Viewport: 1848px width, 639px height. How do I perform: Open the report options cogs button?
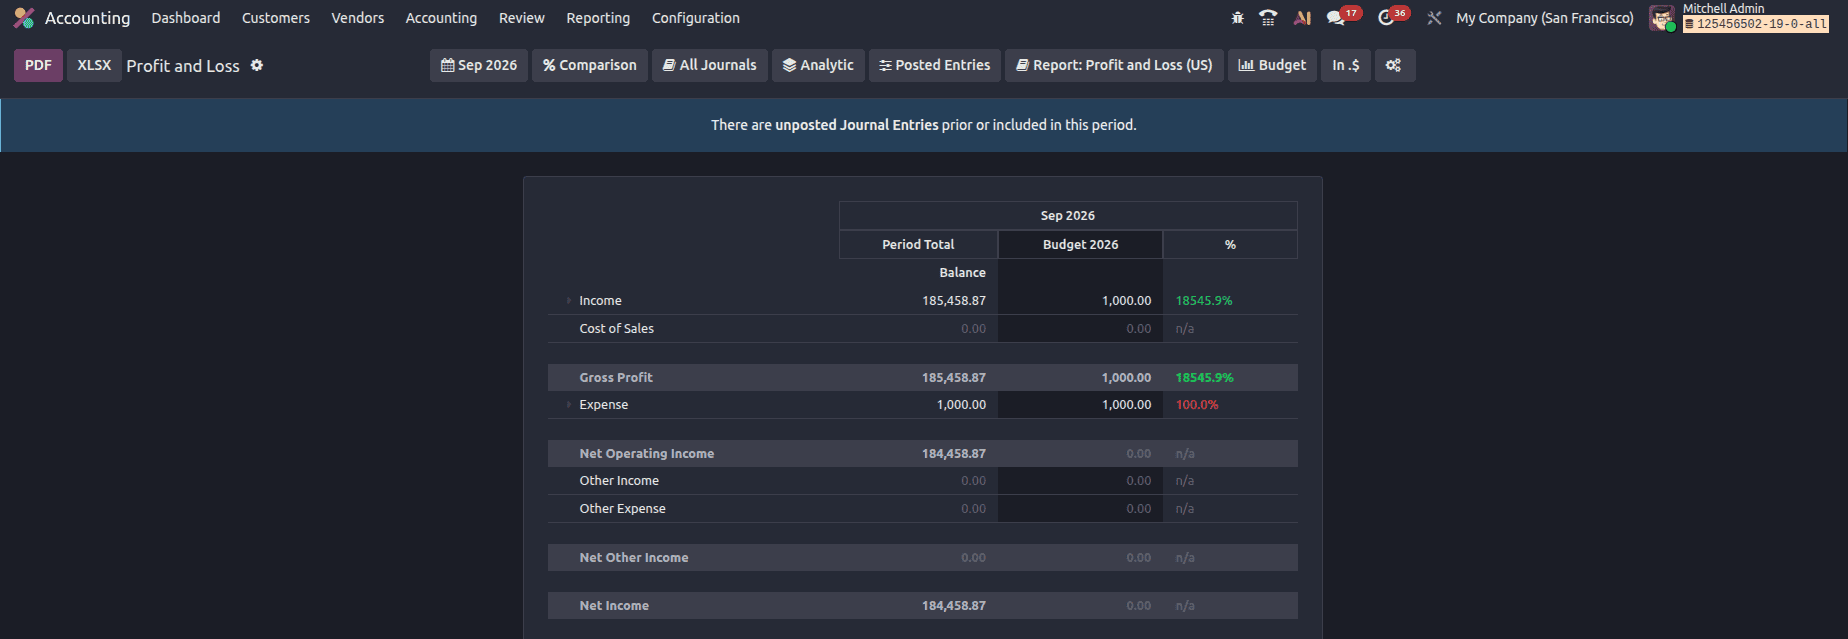(1394, 65)
